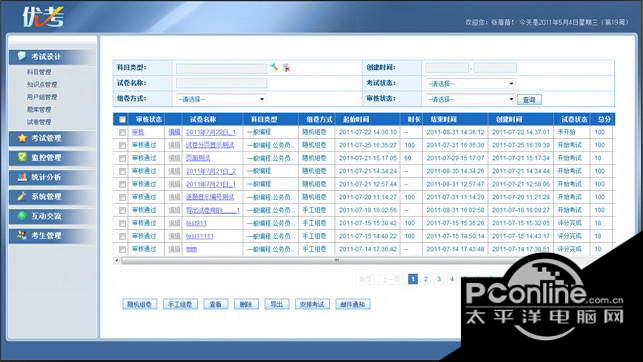Viewport: 643px width, 362px height.
Task: Expand the 考试设计 sidebar section
Action: pyautogui.click(x=52, y=57)
